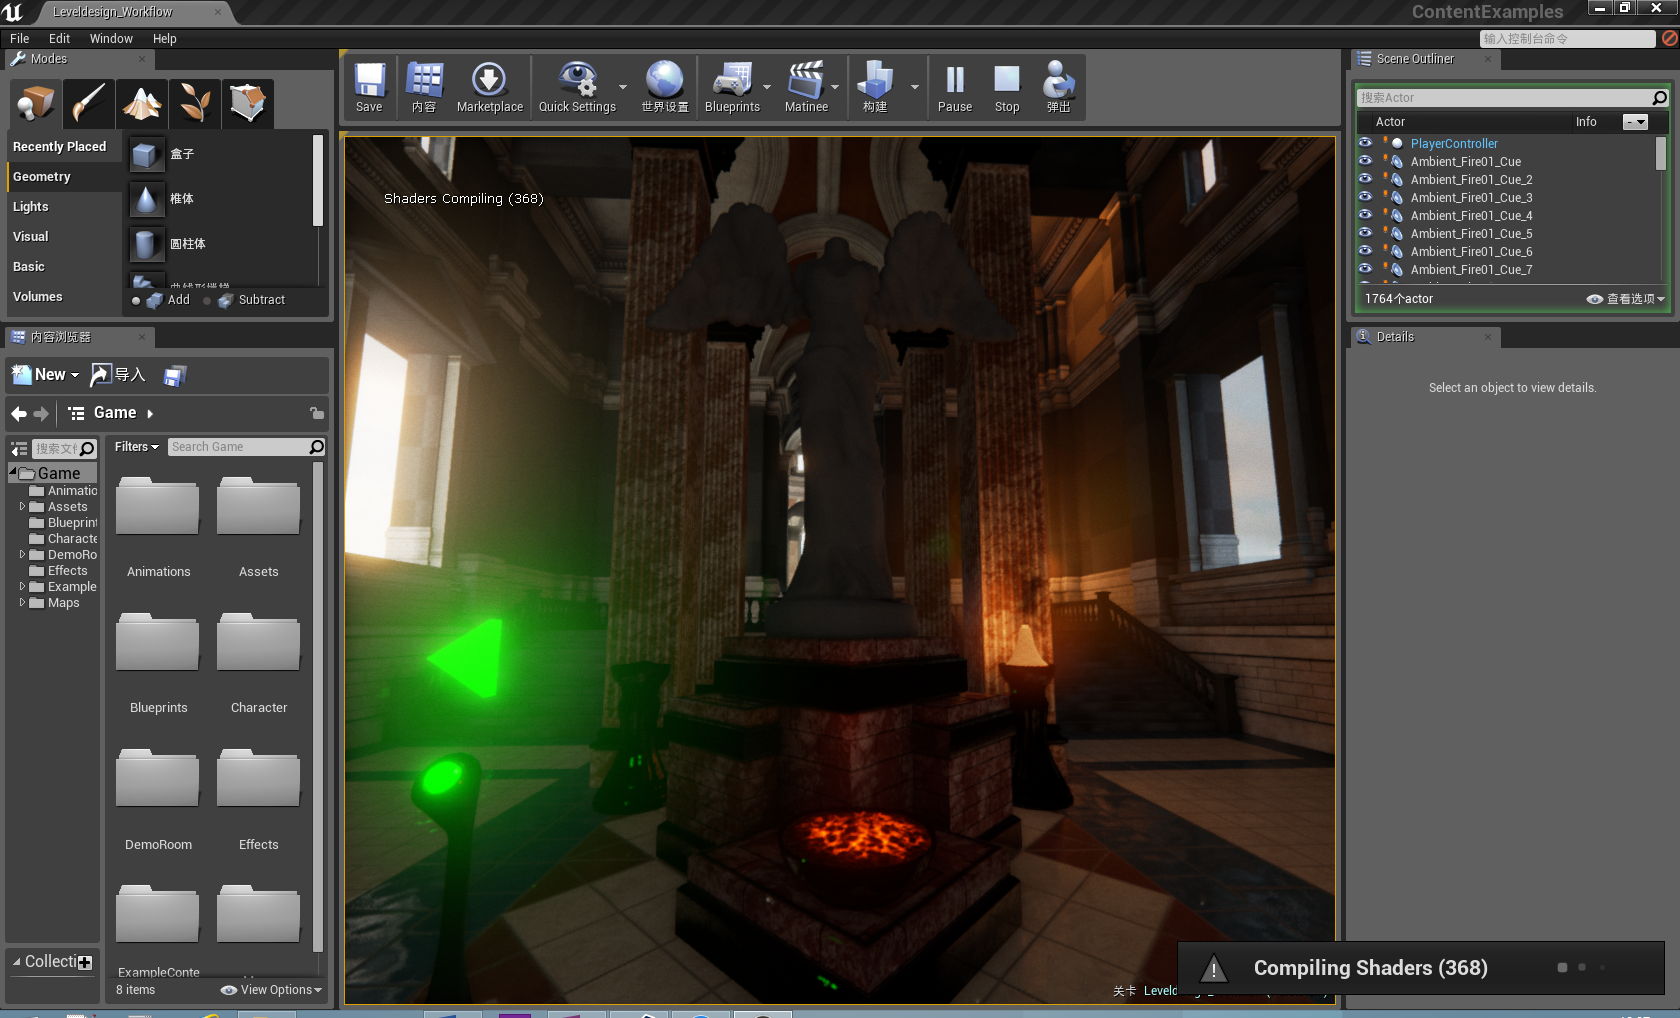Viewport: 1680px width, 1018px height.
Task: Select the 圆柱体 cylinder brush icon
Action: [146, 244]
